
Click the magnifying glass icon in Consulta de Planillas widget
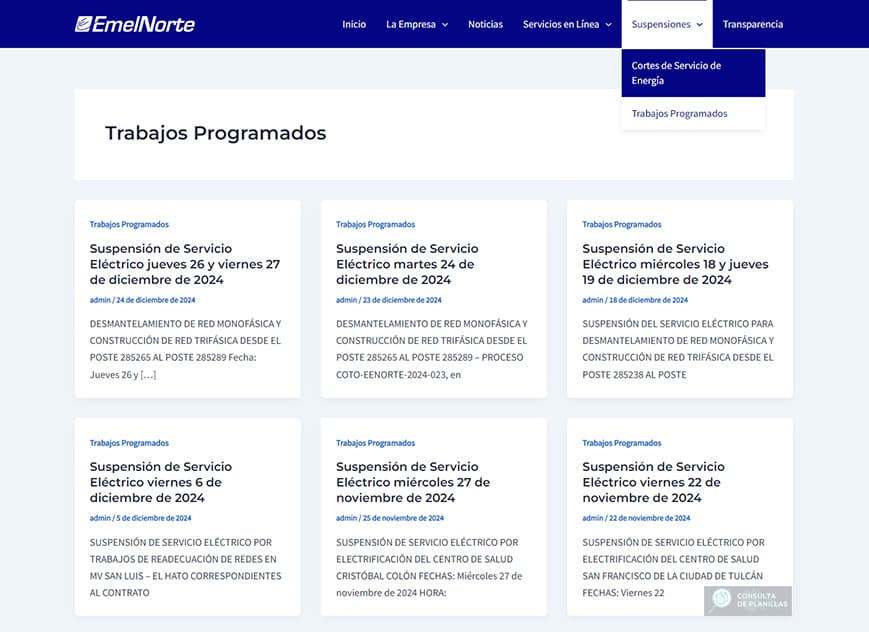coord(719,601)
